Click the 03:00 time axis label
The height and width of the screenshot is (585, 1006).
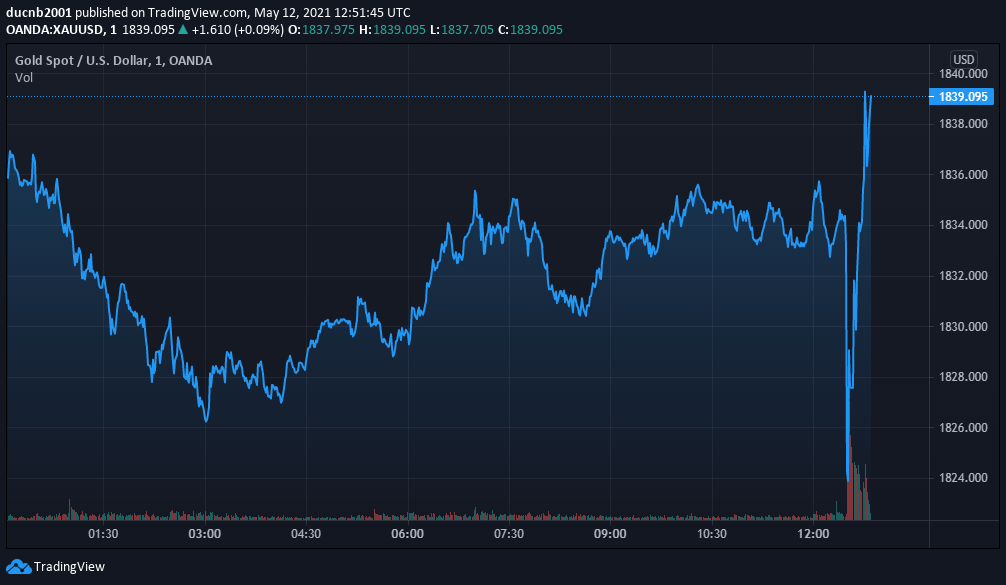click(205, 534)
